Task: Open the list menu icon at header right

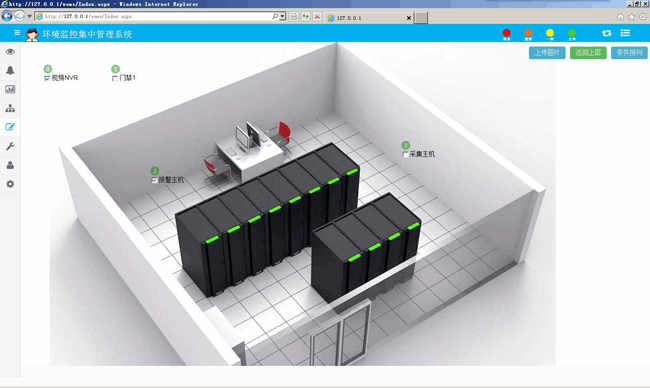Action: tap(625, 33)
